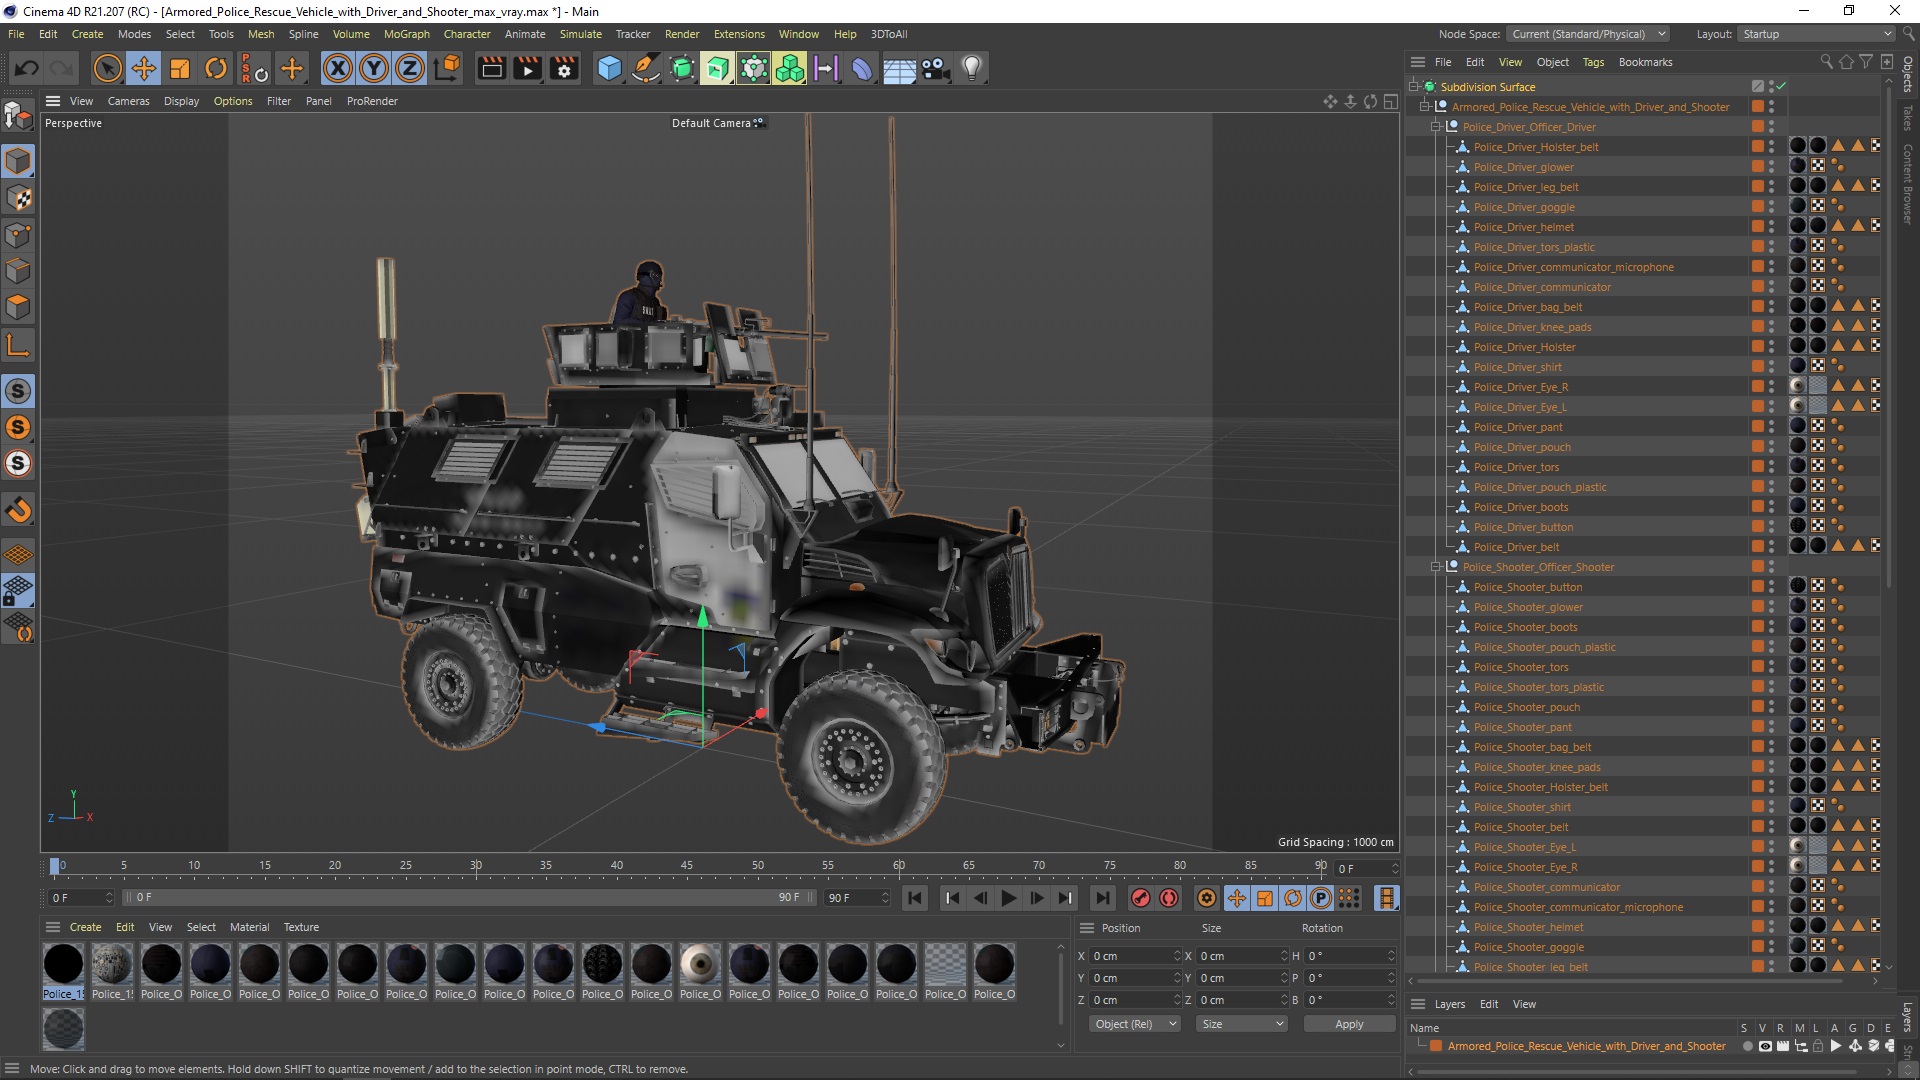Viewport: 1920px width, 1080px height.
Task: Render the current view clapperboard icon
Action: (491, 68)
